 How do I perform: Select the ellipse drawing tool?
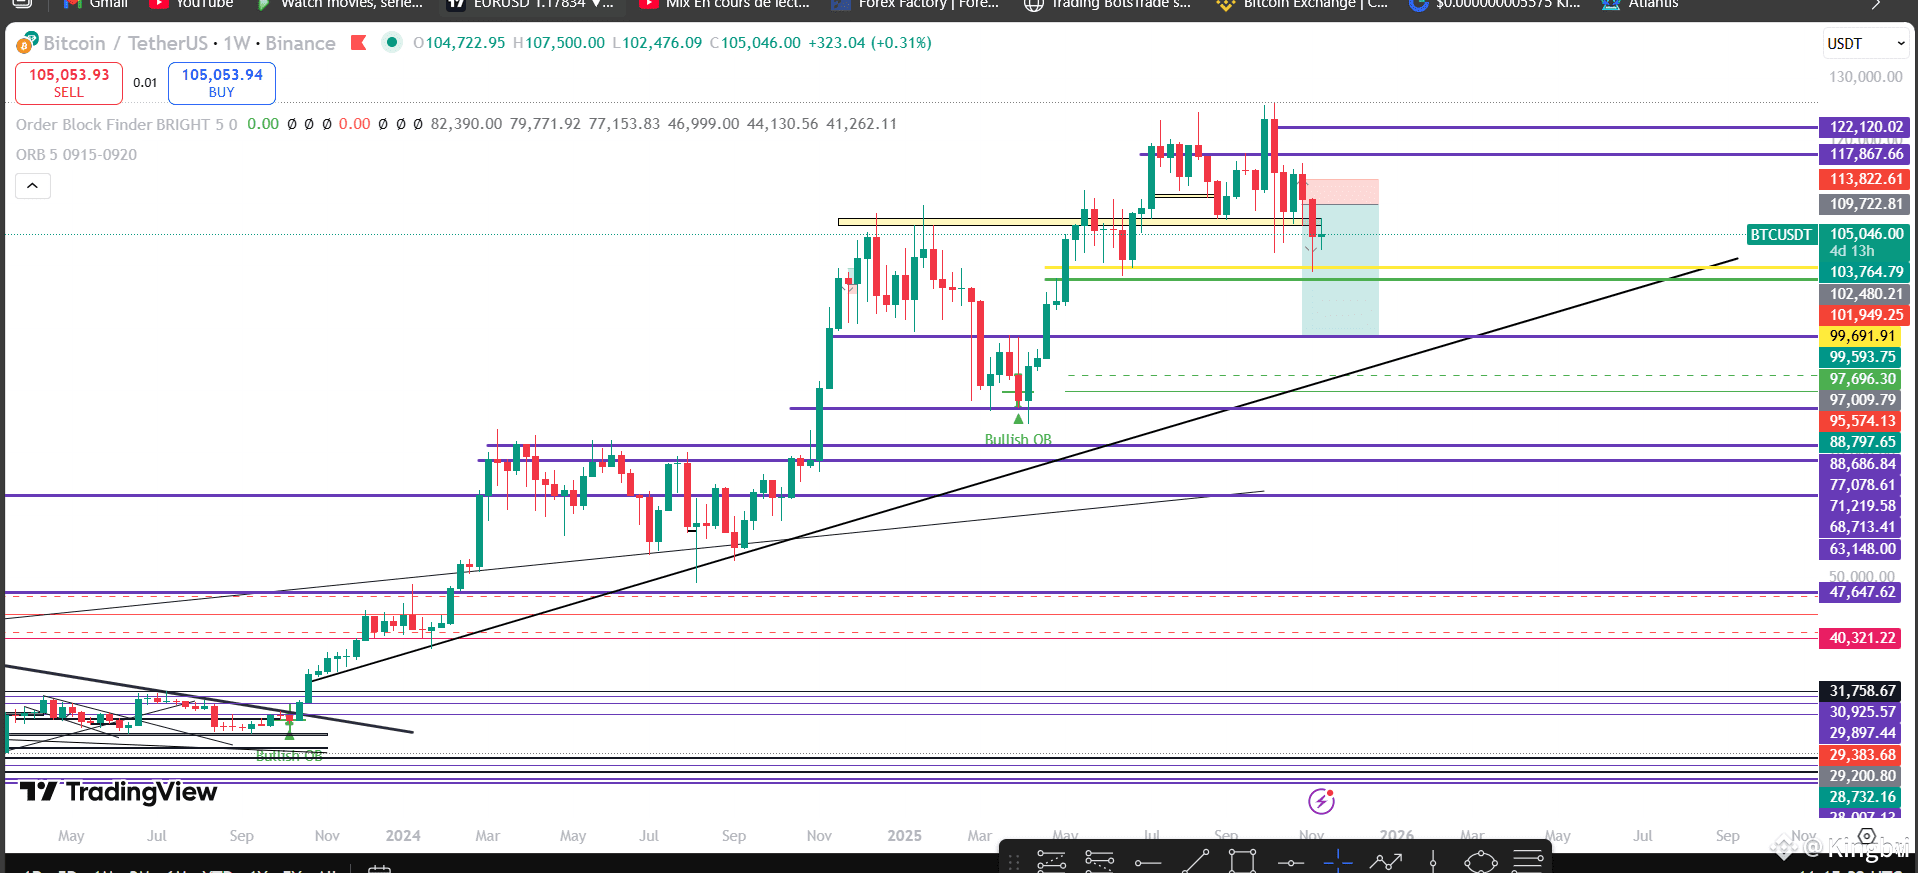click(1480, 861)
